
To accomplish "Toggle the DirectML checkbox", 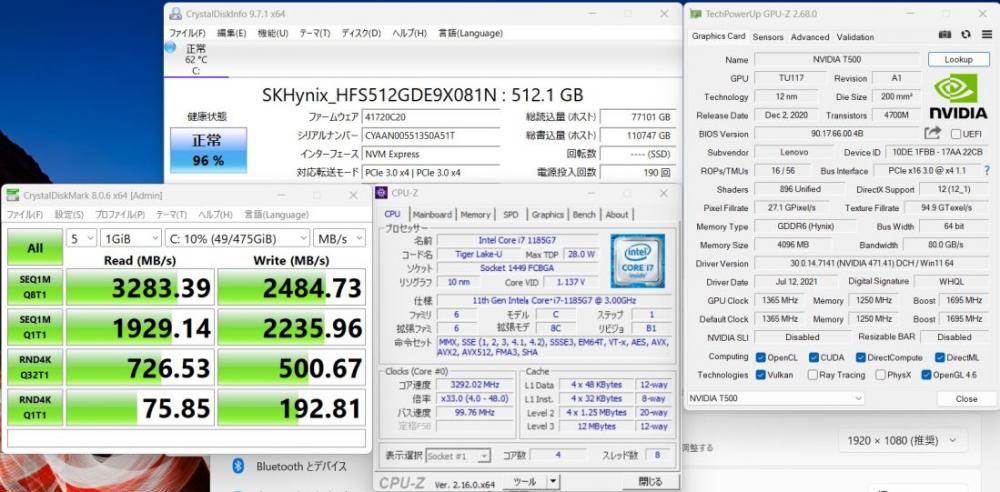I will 939,357.
